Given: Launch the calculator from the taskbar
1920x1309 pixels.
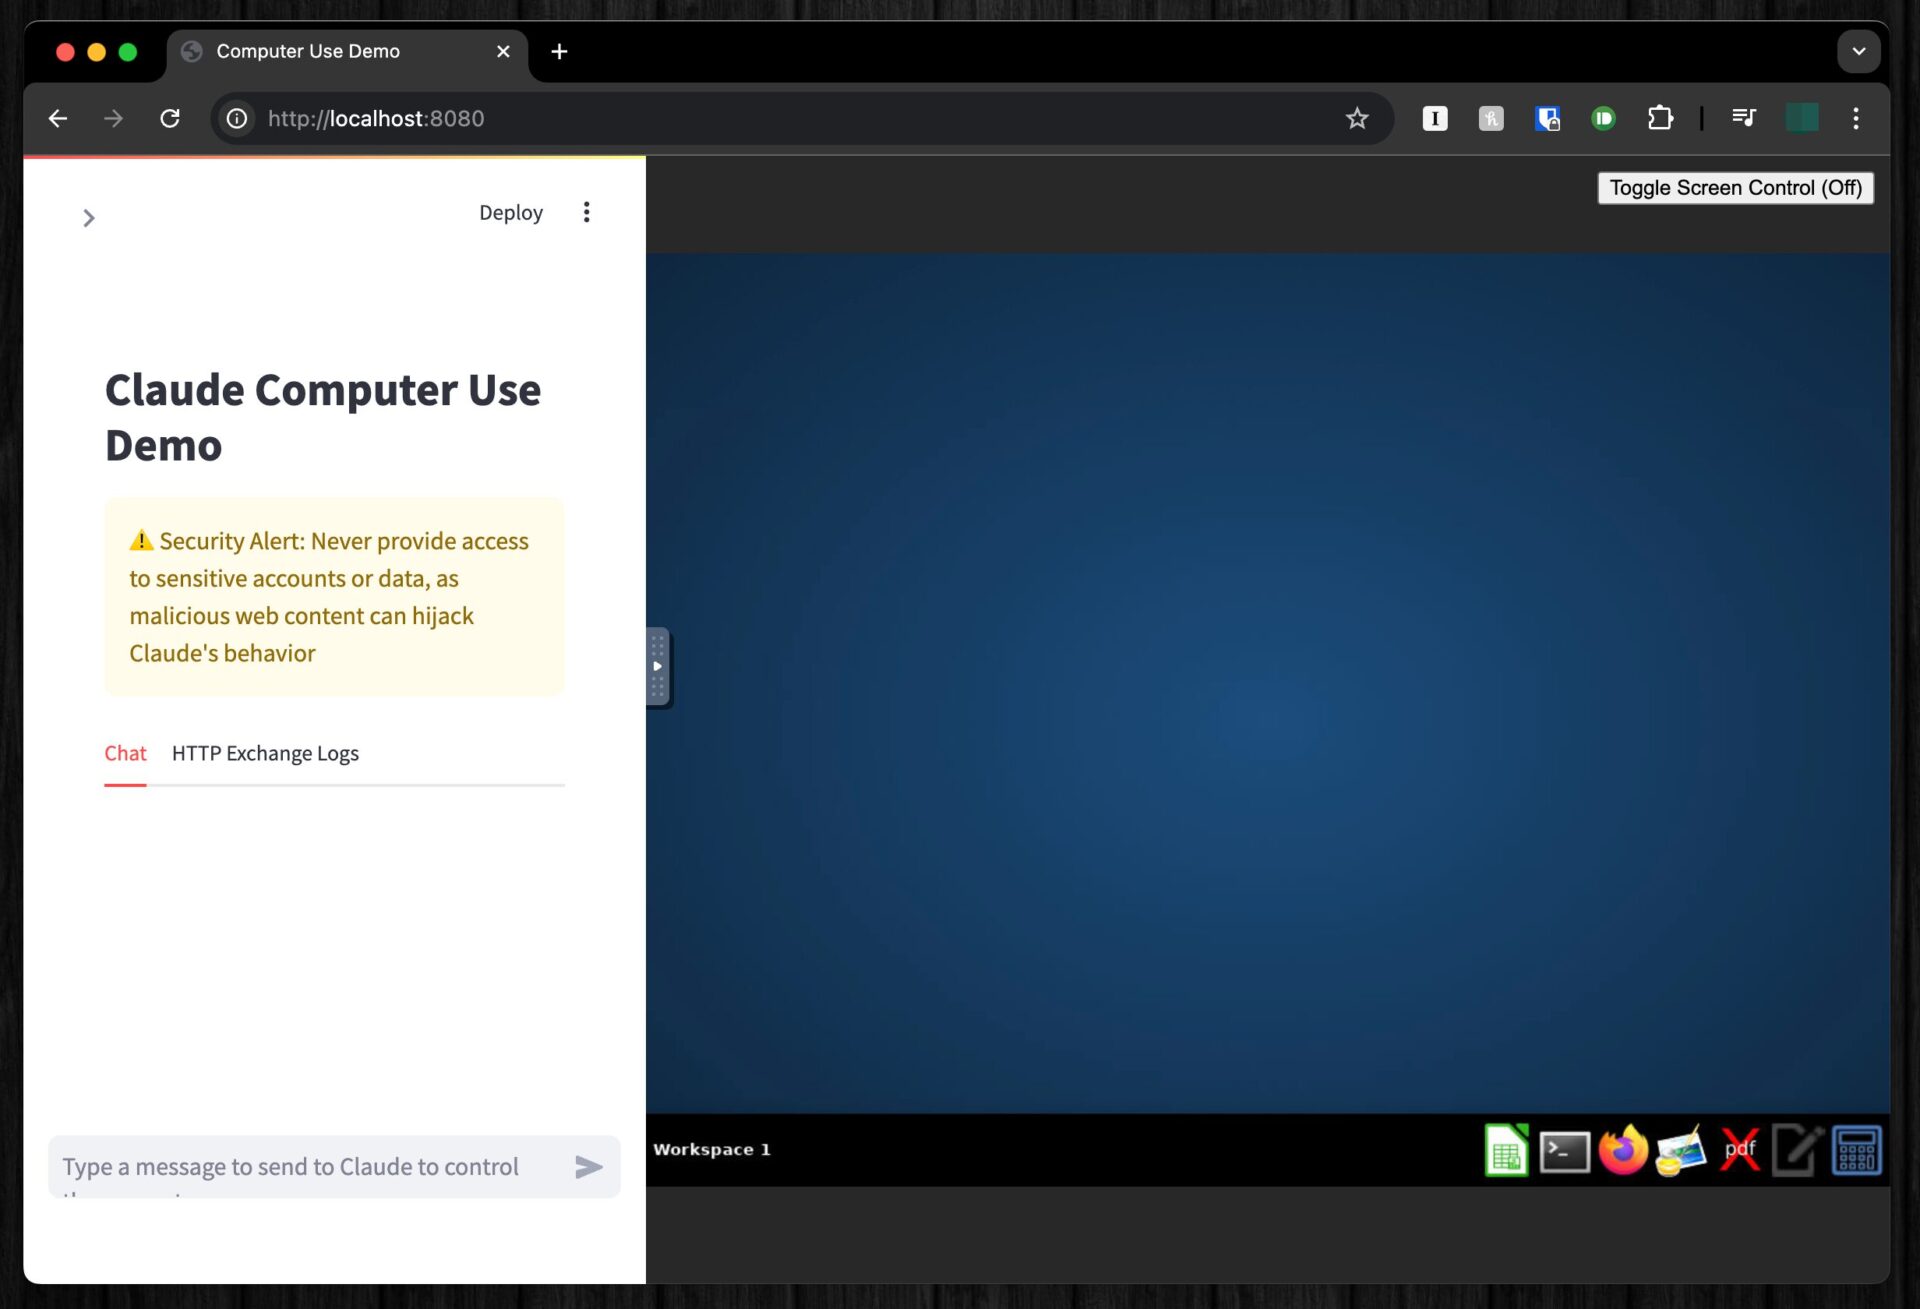Looking at the screenshot, I should click(x=1856, y=1150).
